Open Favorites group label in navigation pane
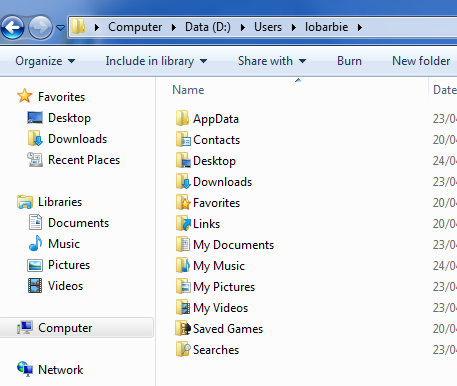The height and width of the screenshot is (386, 457). pyautogui.click(x=62, y=97)
